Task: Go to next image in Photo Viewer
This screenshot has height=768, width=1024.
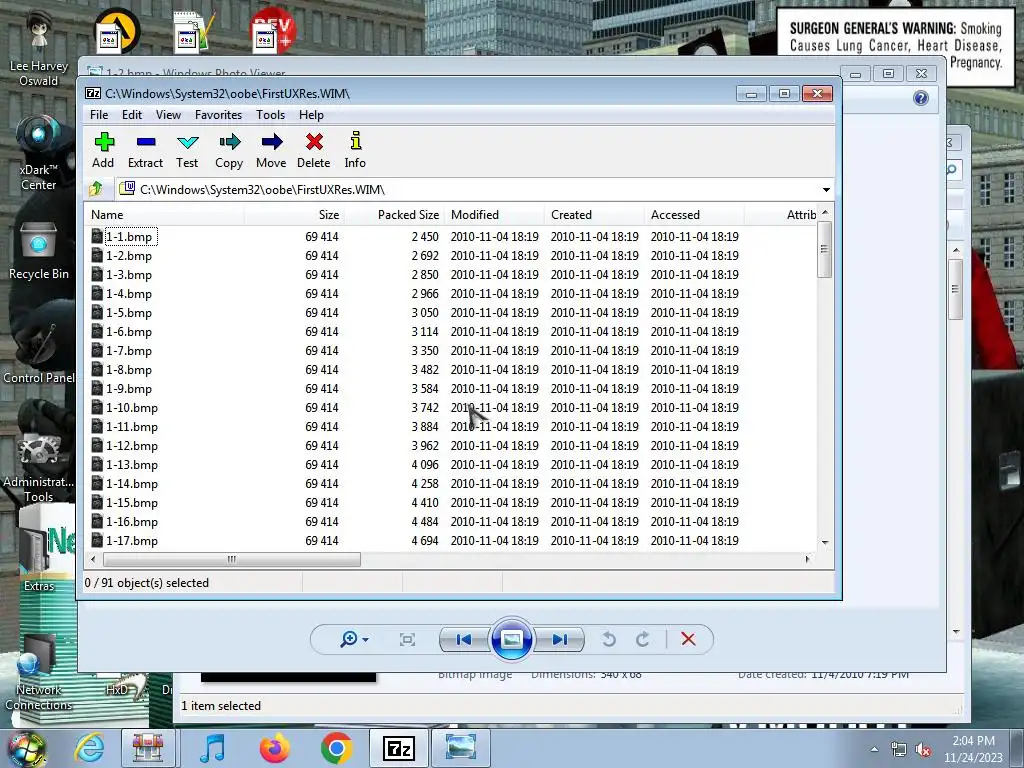Action: (x=560, y=639)
